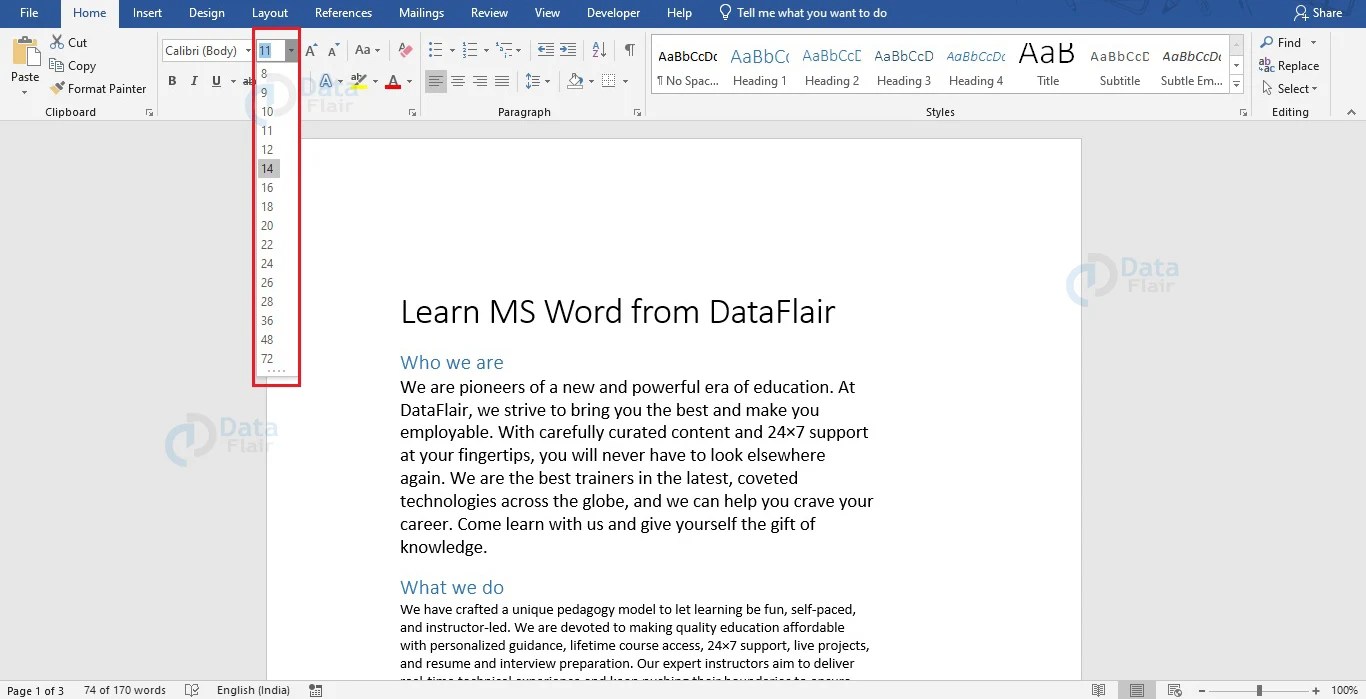The width and height of the screenshot is (1366, 699).
Task: Open the Clipboard dialog launcher
Action: (x=149, y=113)
